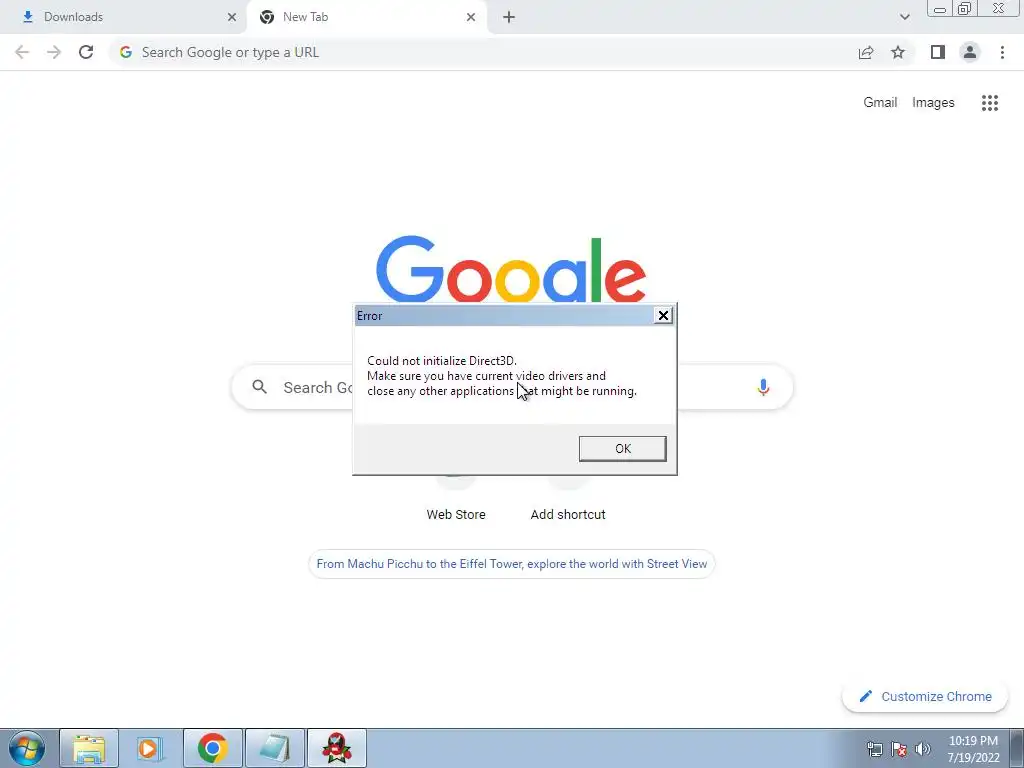The height and width of the screenshot is (768, 1024).
Task: Open the Gmail link
Action: (x=880, y=103)
